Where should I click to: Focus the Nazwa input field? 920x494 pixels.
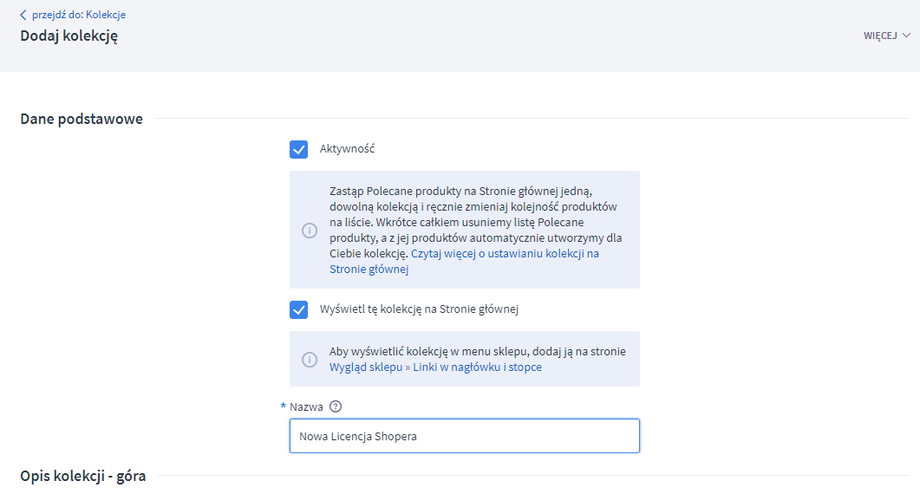click(x=464, y=436)
